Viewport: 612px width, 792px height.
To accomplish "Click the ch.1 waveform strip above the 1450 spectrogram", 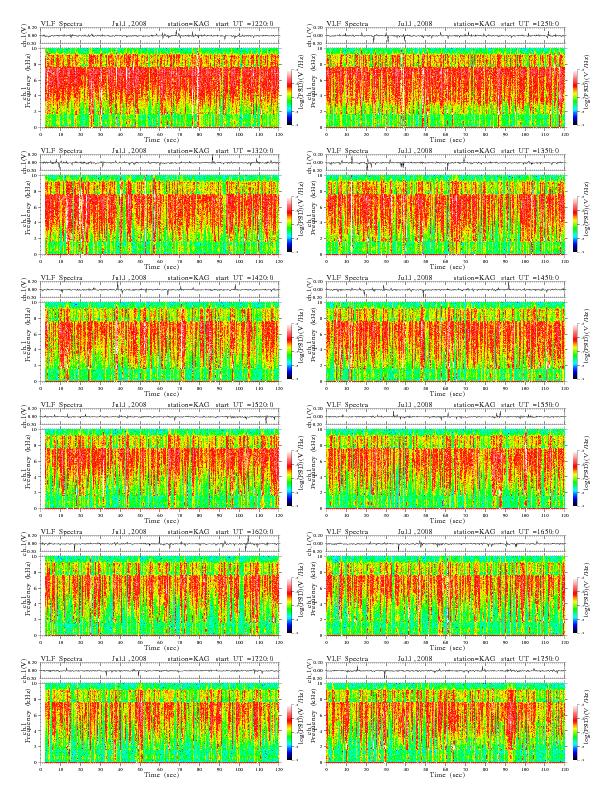I will point(445,289).
